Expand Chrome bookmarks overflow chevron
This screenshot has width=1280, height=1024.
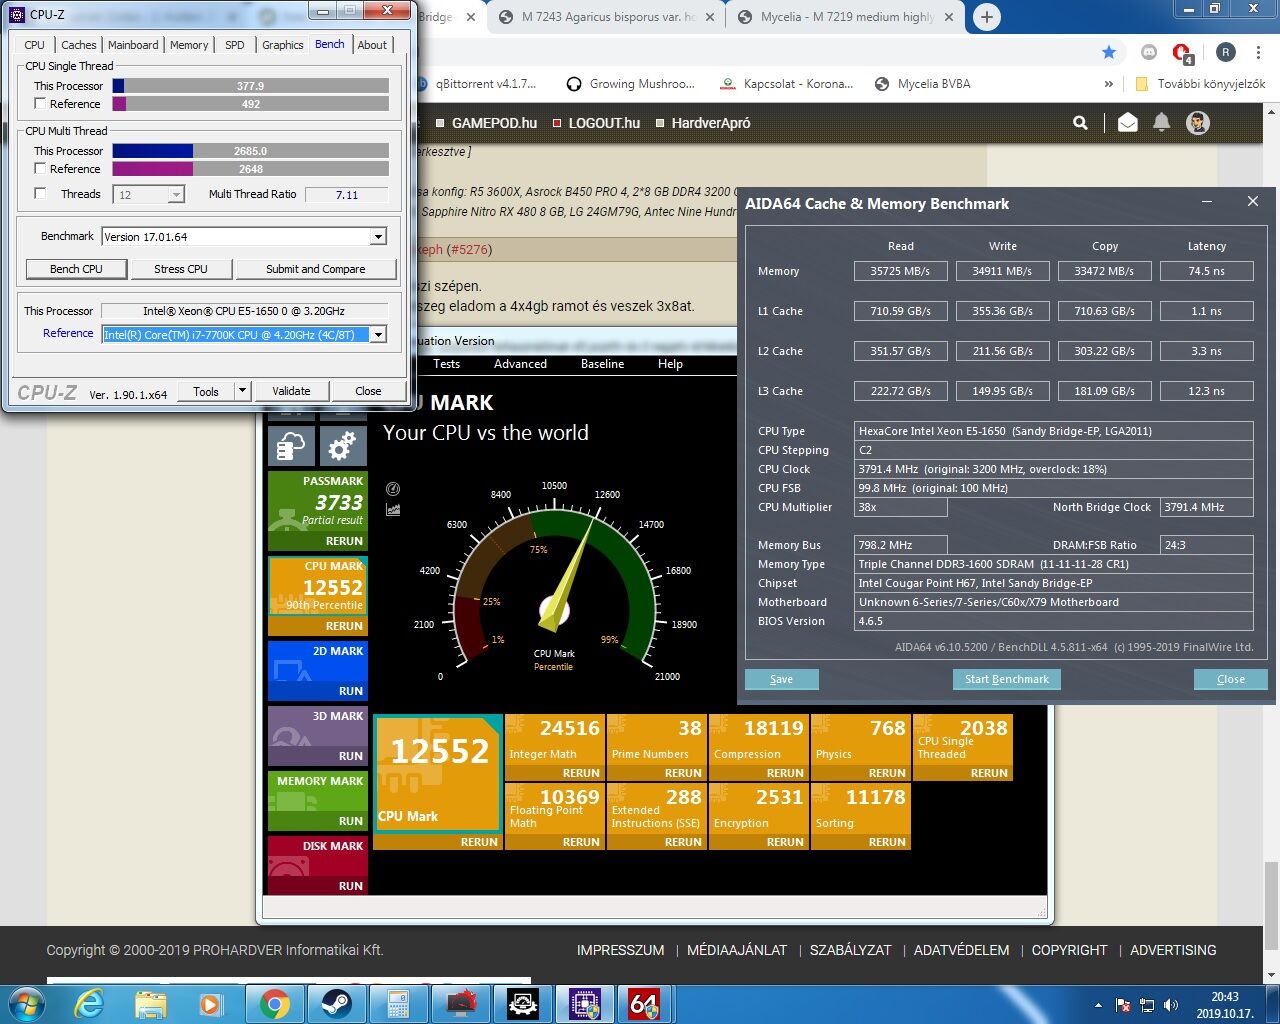(1108, 84)
